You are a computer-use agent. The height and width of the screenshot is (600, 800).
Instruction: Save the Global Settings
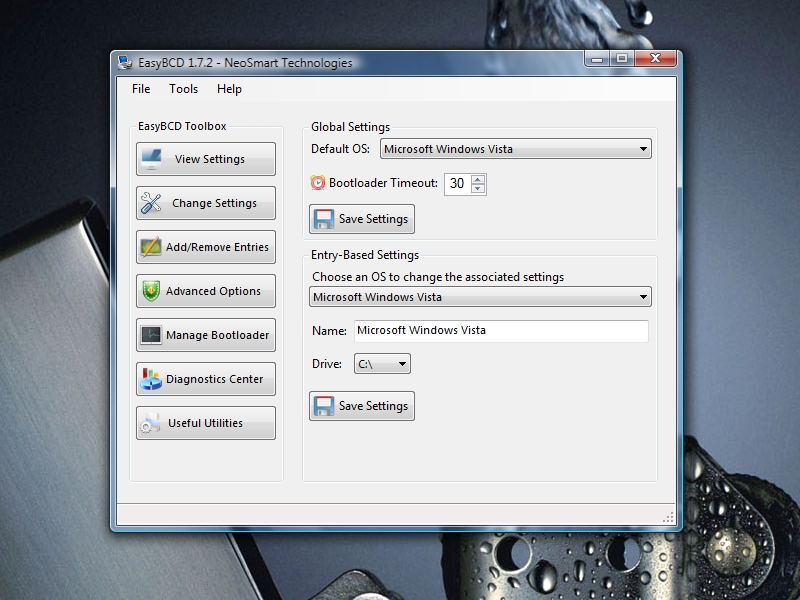coord(362,219)
